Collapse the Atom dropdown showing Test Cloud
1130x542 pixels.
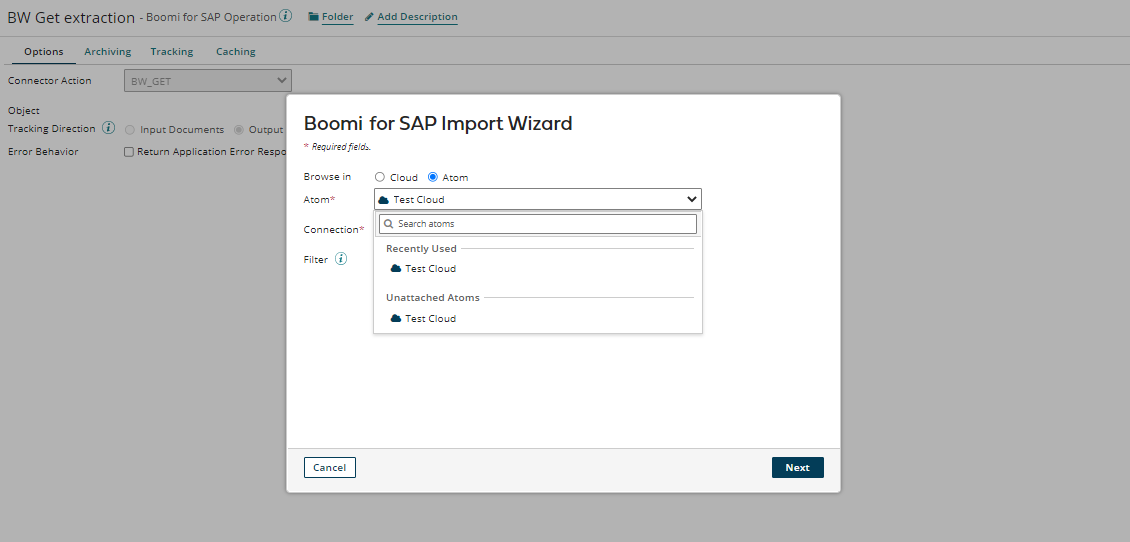point(691,199)
